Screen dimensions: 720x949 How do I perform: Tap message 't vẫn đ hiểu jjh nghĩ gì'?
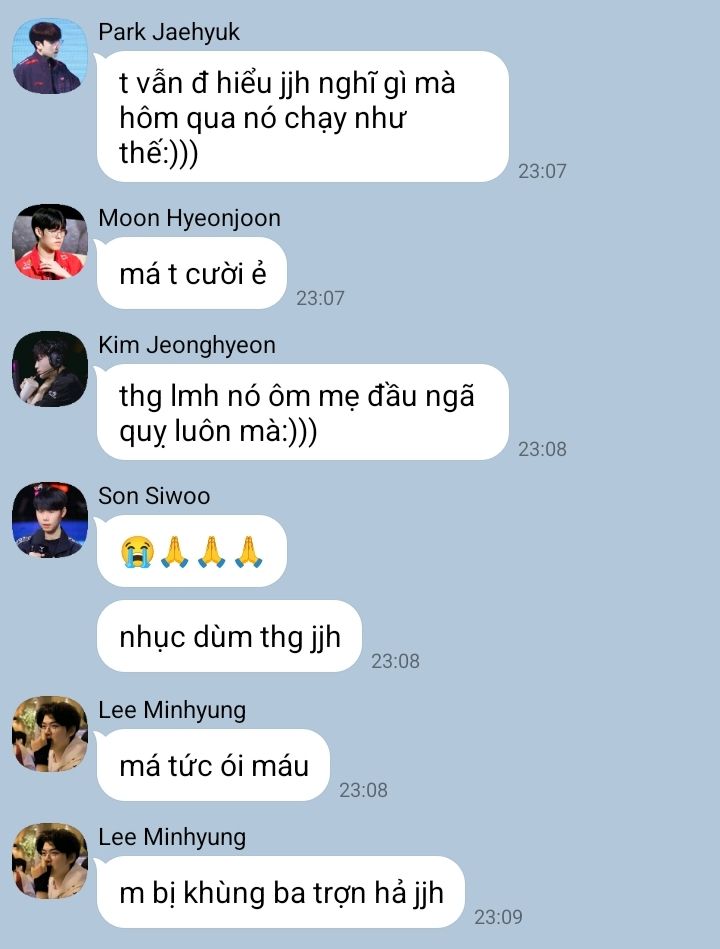tap(303, 117)
